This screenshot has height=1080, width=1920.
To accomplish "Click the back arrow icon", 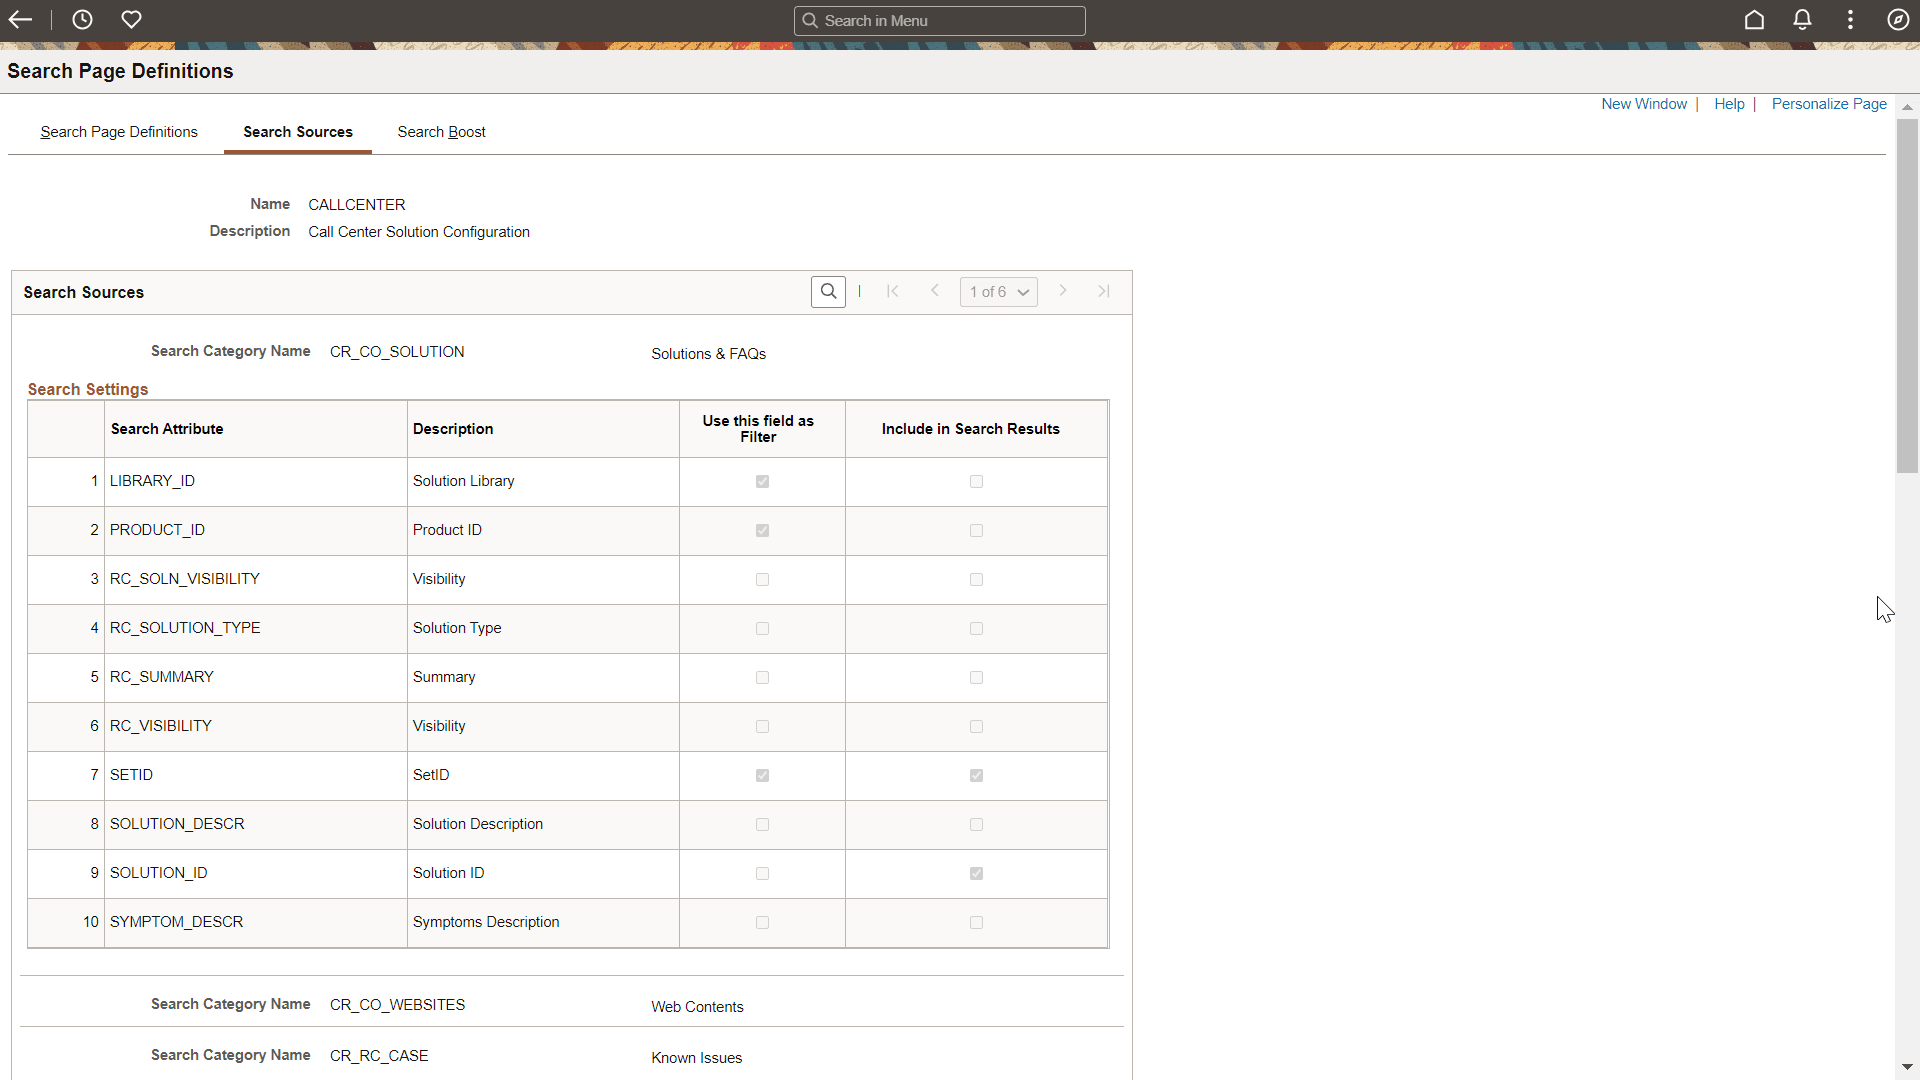I will pyautogui.click(x=20, y=19).
